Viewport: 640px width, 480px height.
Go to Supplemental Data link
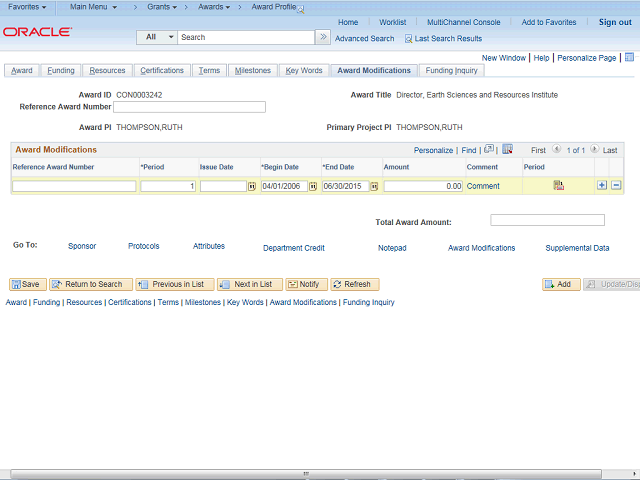click(577, 248)
